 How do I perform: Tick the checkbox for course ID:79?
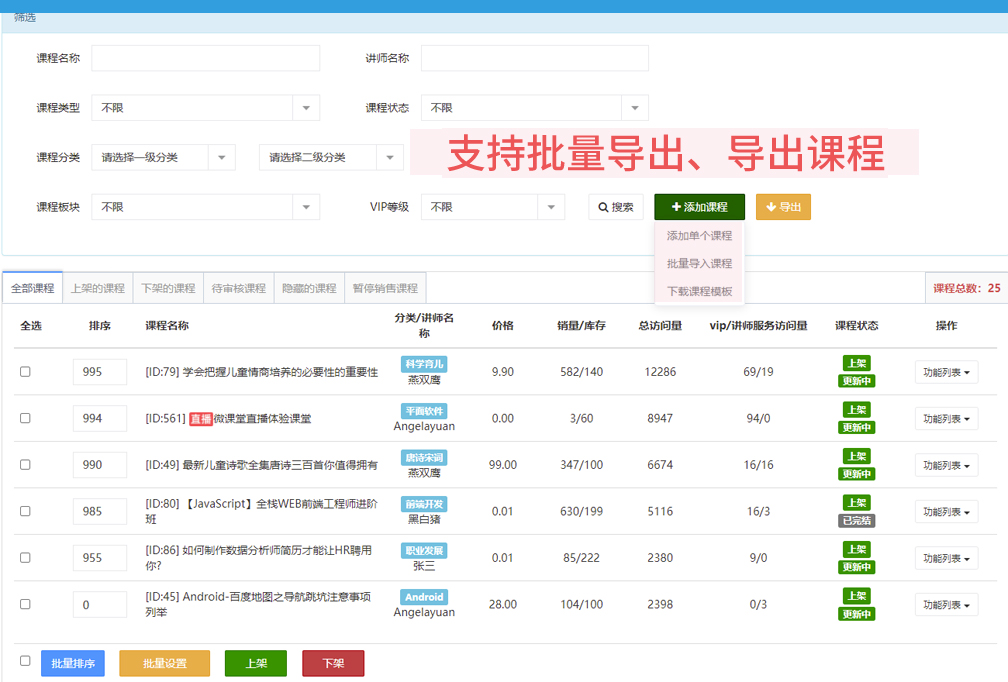click(25, 372)
